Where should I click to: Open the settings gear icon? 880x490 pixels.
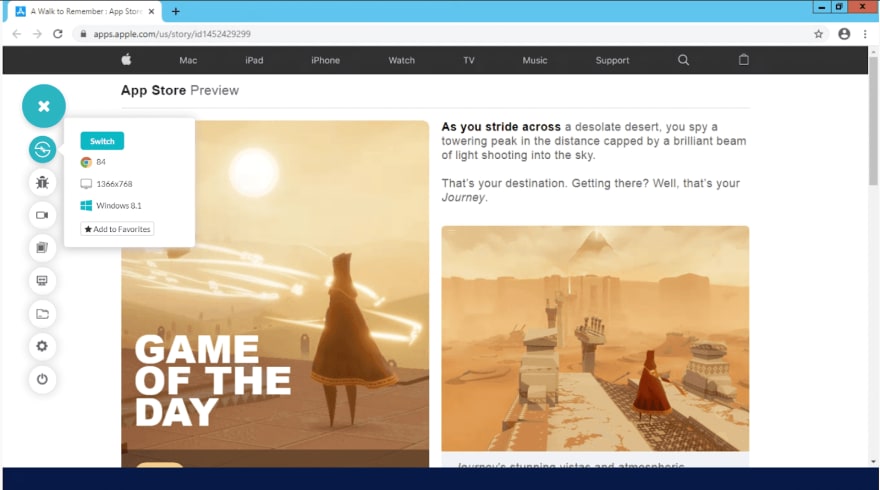(x=43, y=346)
